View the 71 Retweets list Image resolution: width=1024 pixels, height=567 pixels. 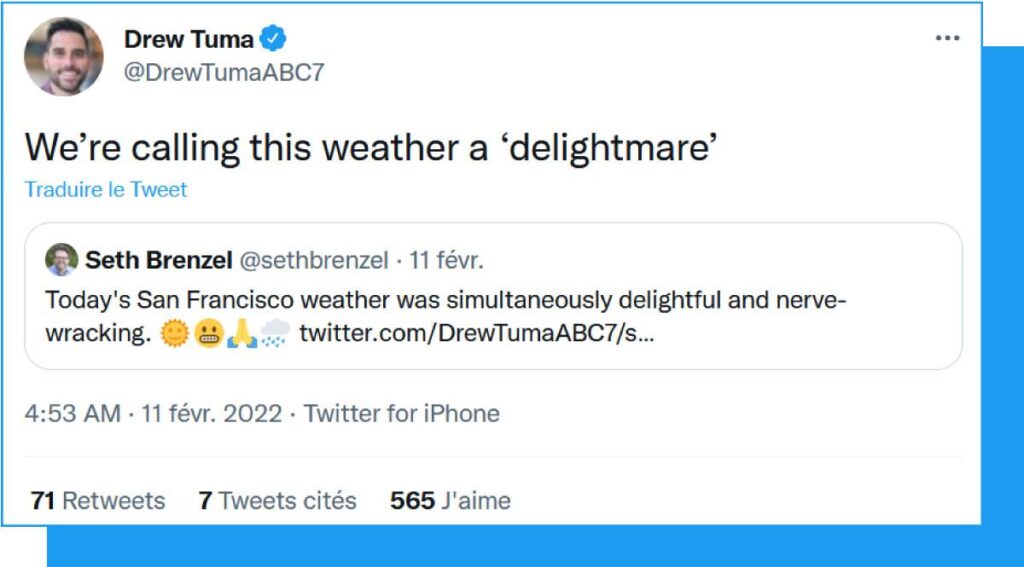[x=98, y=500]
